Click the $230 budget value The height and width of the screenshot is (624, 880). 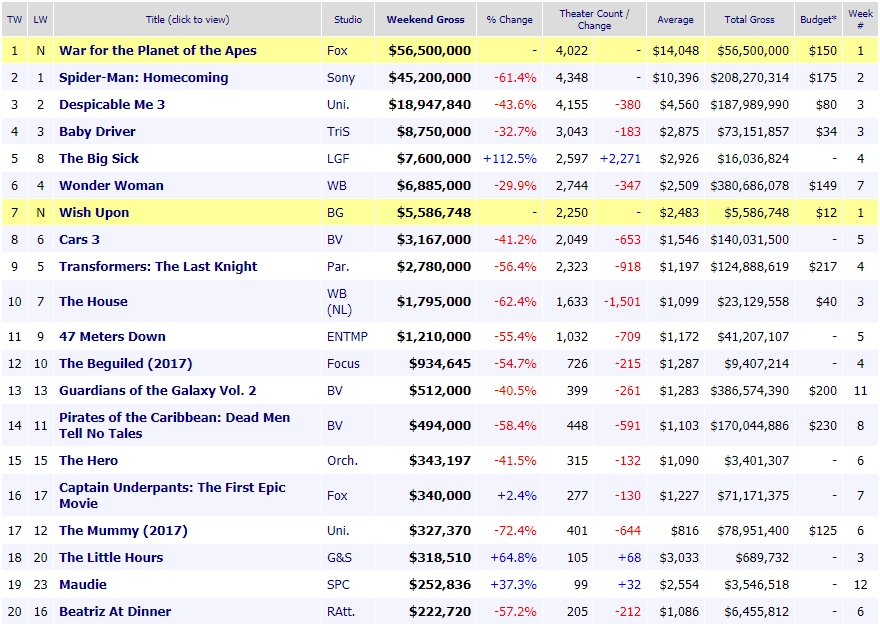pos(823,425)
